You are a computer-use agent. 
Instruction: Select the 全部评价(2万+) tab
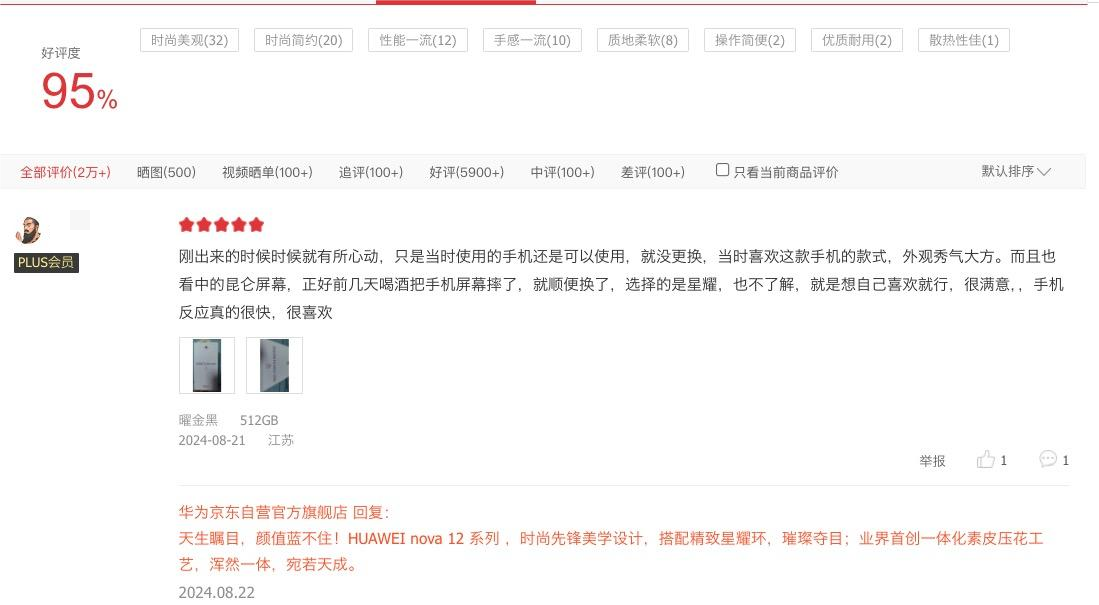pyautogui.click(x=65, y=172)
